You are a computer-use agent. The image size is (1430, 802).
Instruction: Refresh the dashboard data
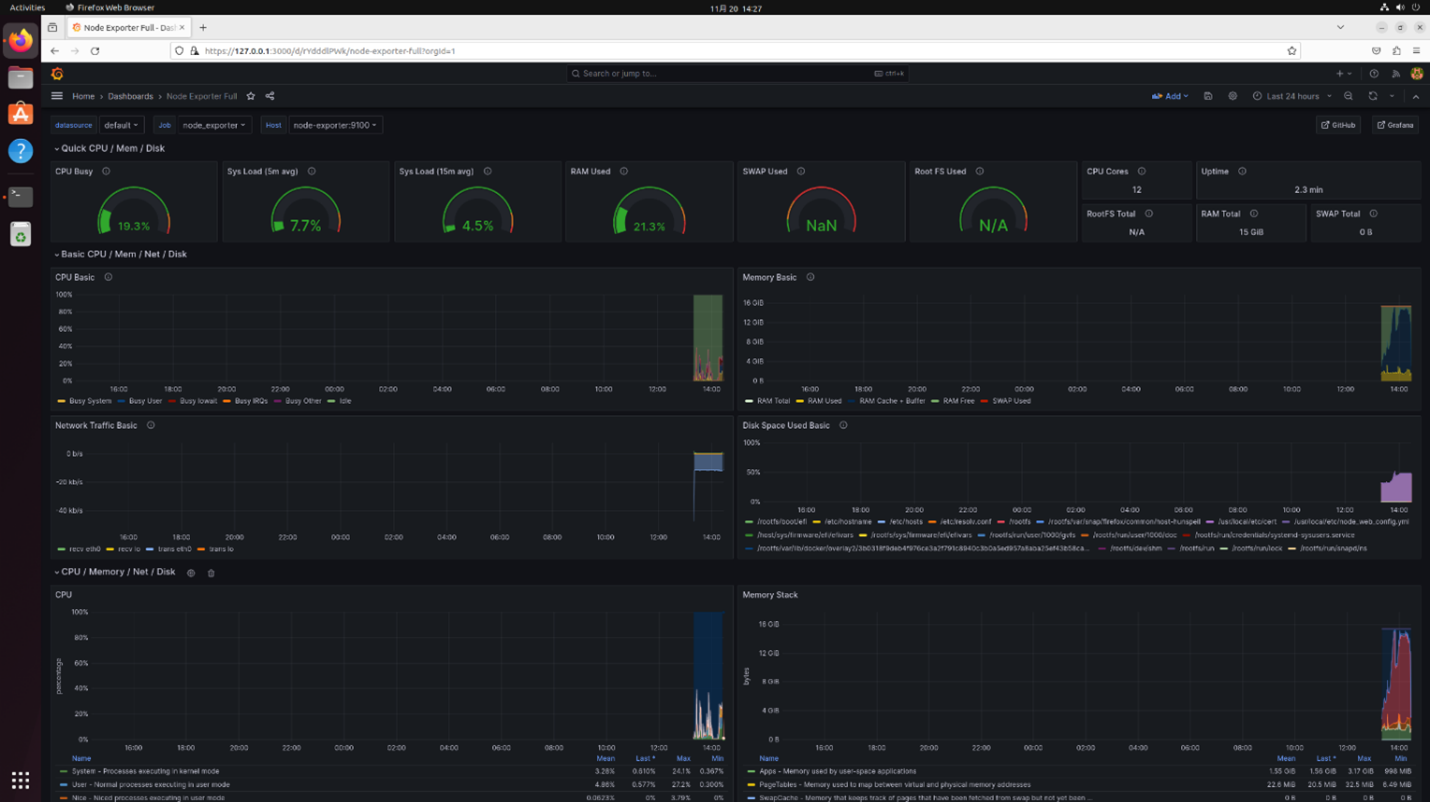point(1373,96)
